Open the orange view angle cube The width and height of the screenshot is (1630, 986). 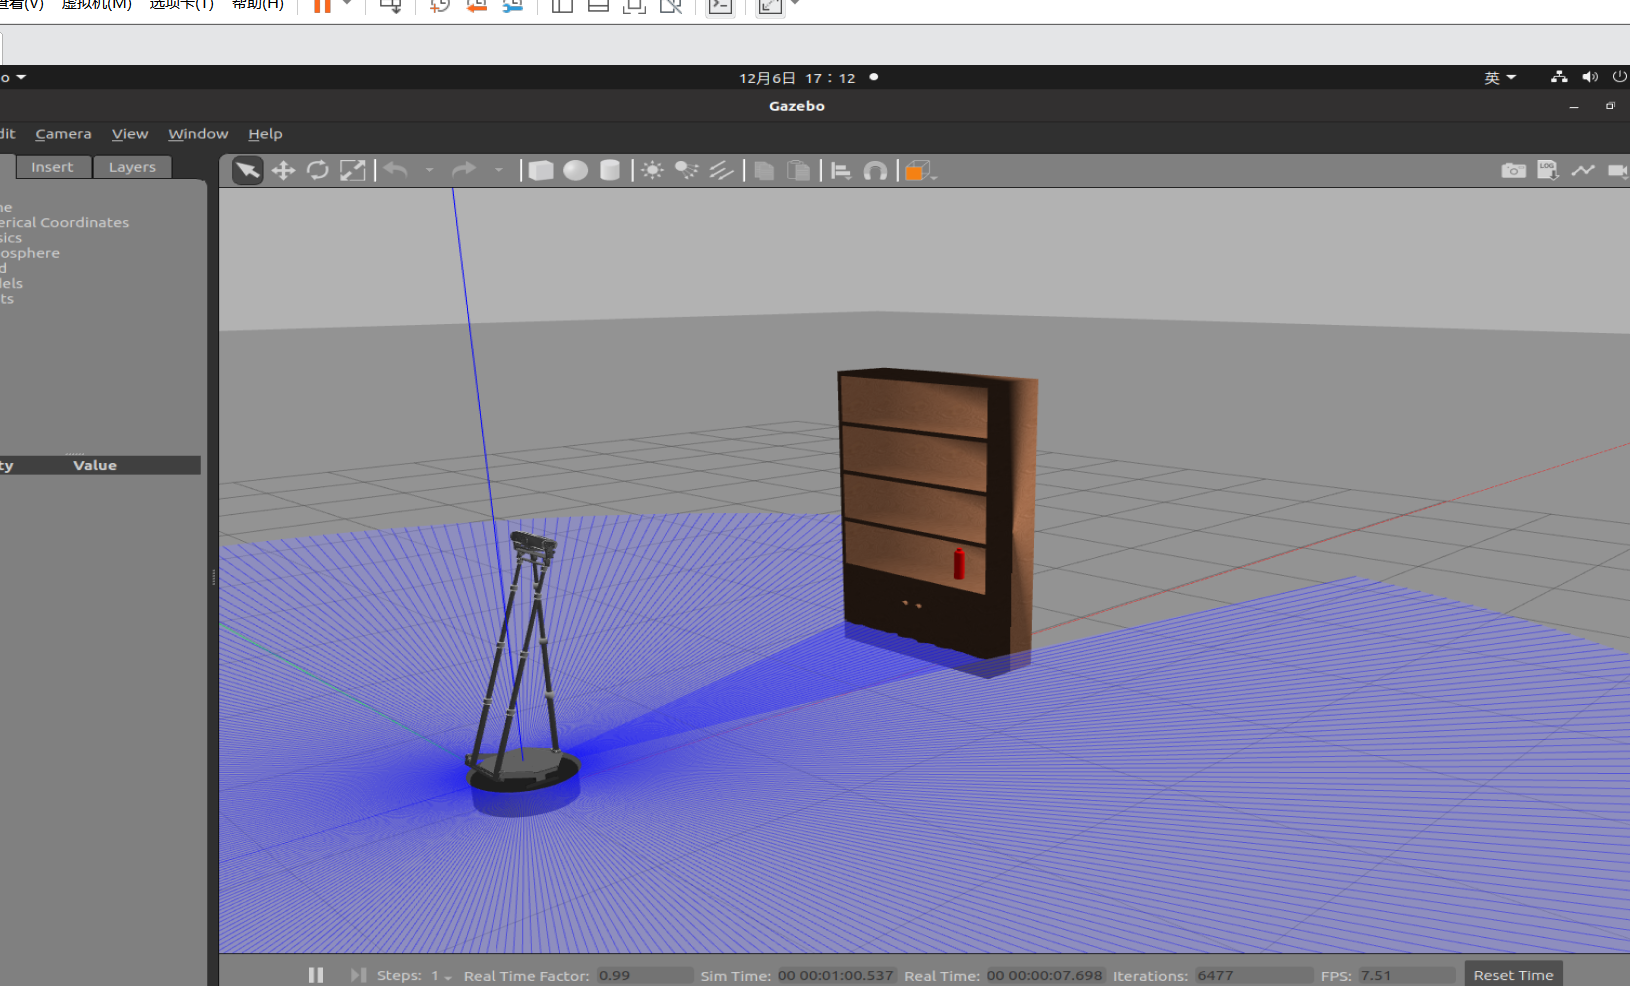pyautogui.click(x=919, y=172)
